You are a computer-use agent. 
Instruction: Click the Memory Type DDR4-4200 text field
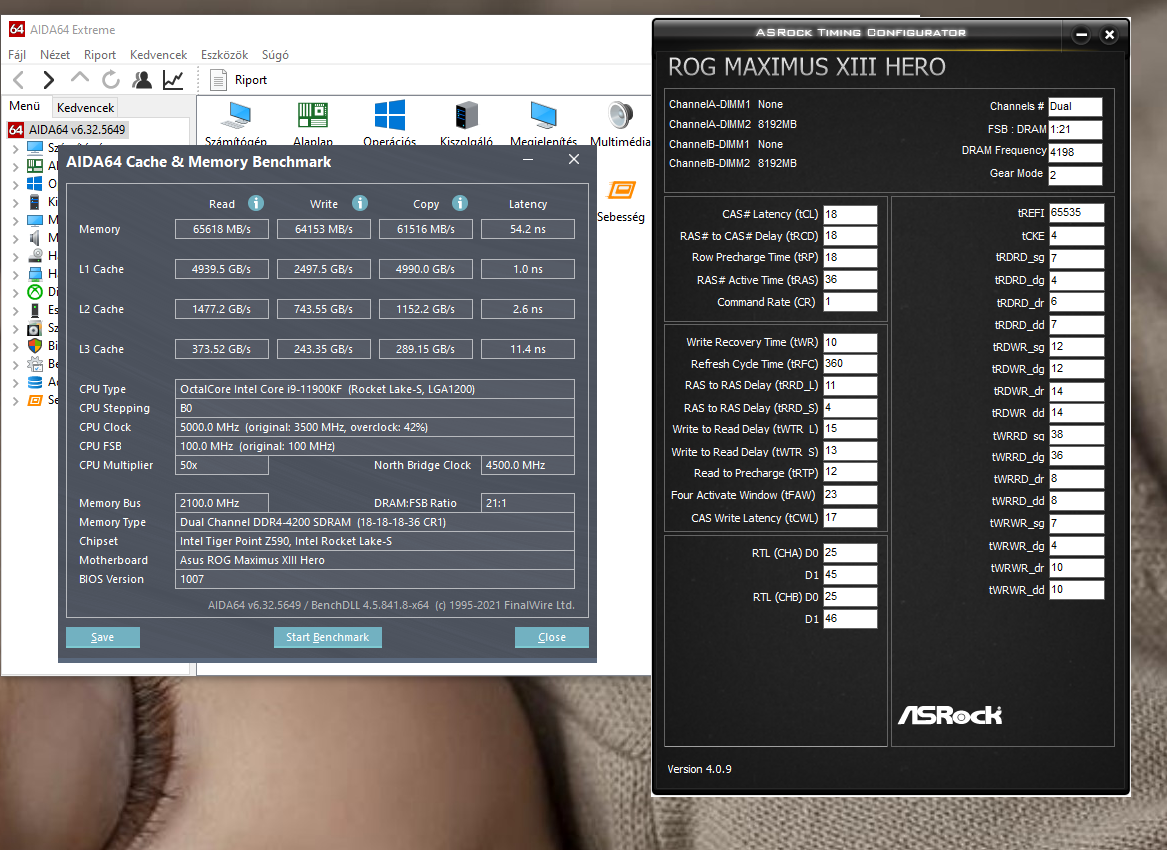tap(374, 523)
